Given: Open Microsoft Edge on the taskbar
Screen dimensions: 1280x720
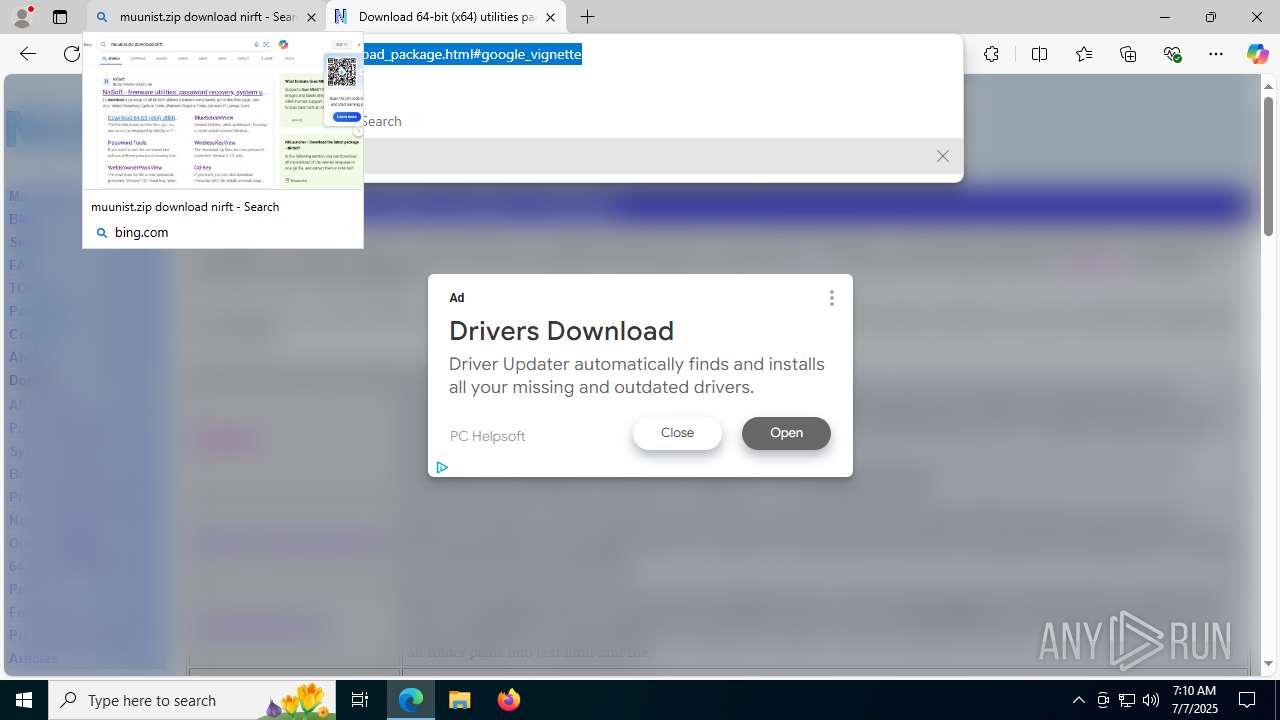Looking at the screenshot, I should click(411, 700).
